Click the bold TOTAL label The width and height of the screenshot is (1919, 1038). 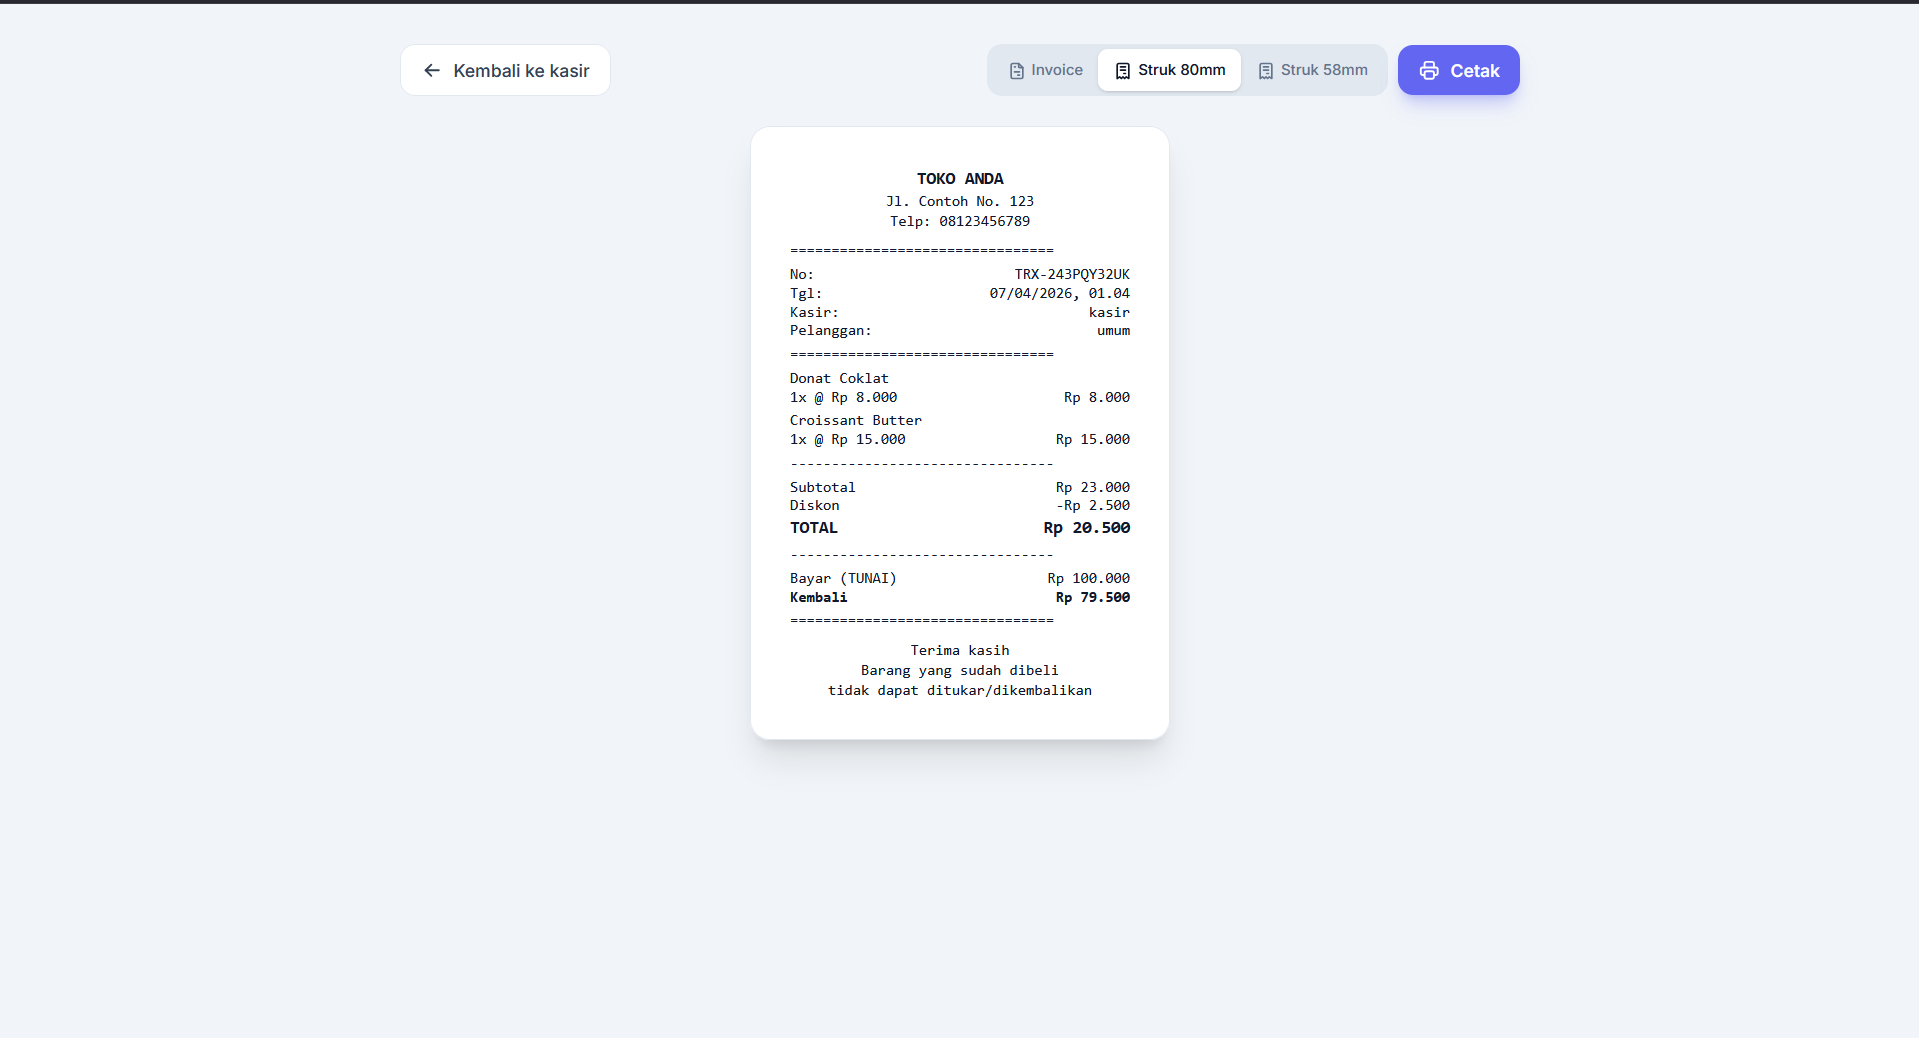pos(814,528)
